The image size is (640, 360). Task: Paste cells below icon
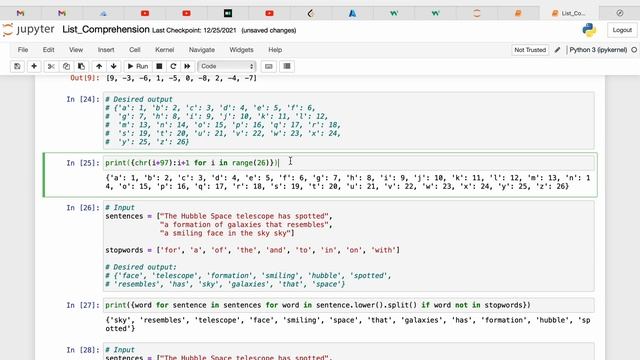[x=81, y=66]
